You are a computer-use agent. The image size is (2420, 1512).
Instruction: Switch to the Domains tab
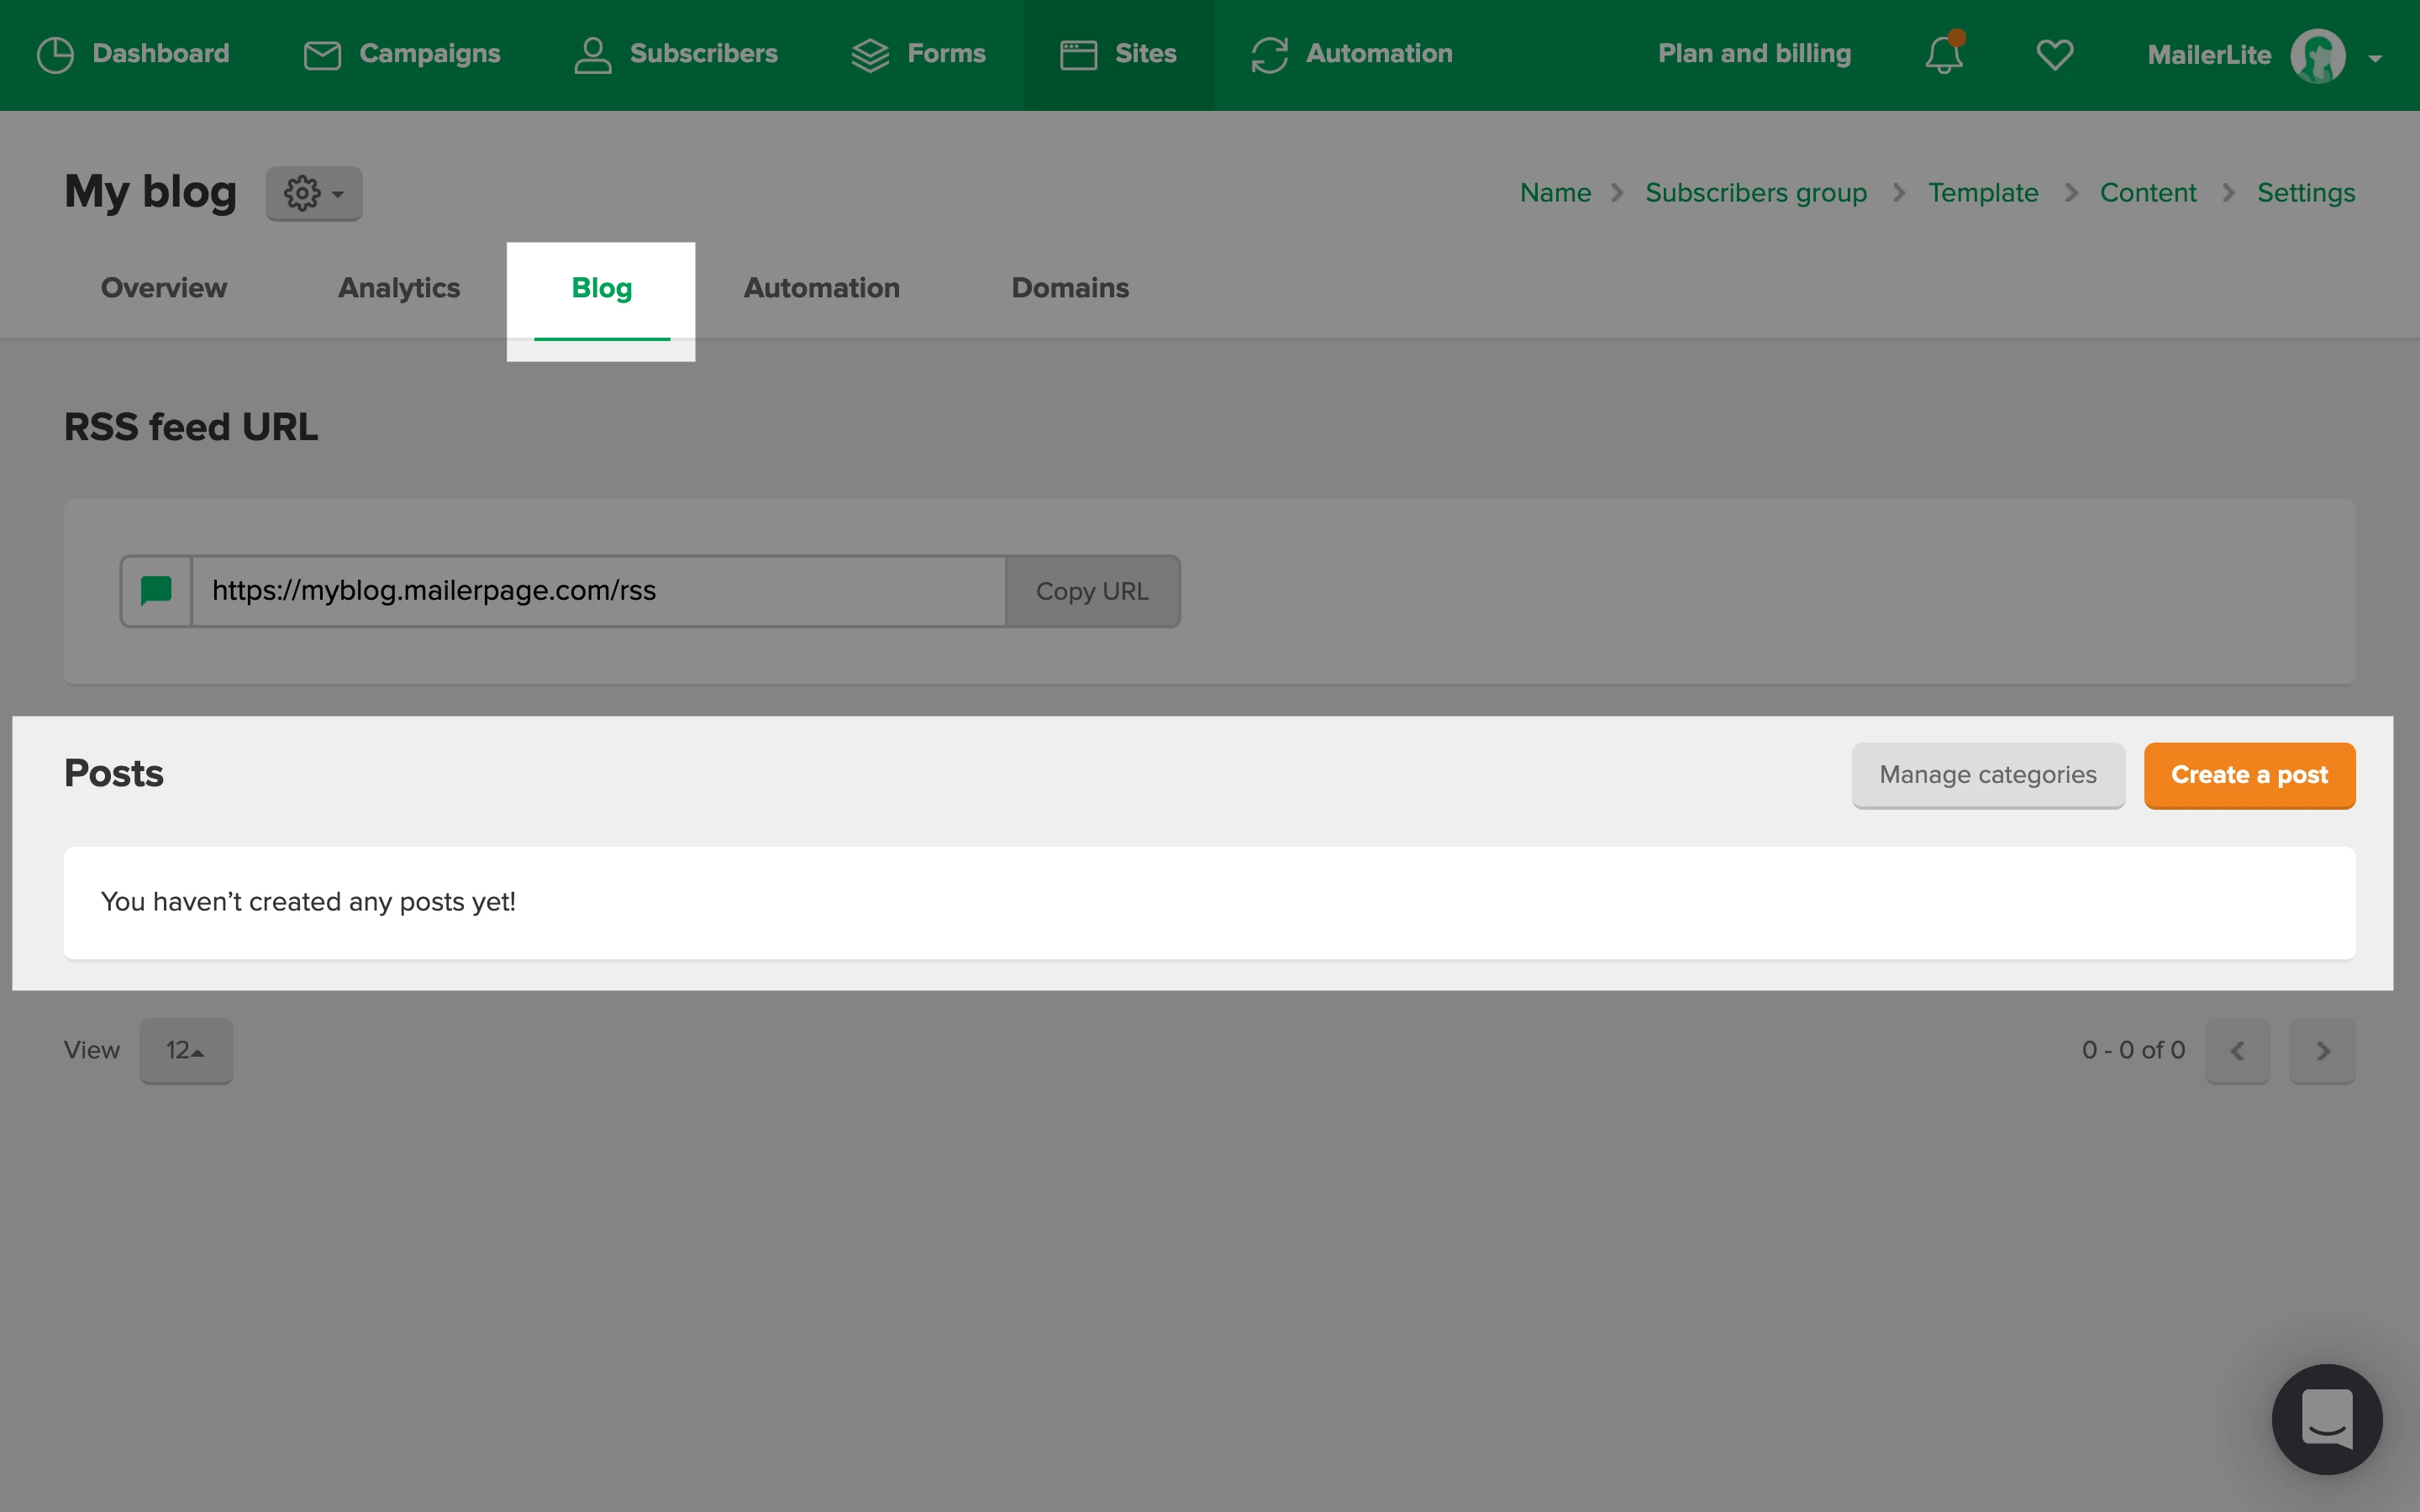[1070, 288]
